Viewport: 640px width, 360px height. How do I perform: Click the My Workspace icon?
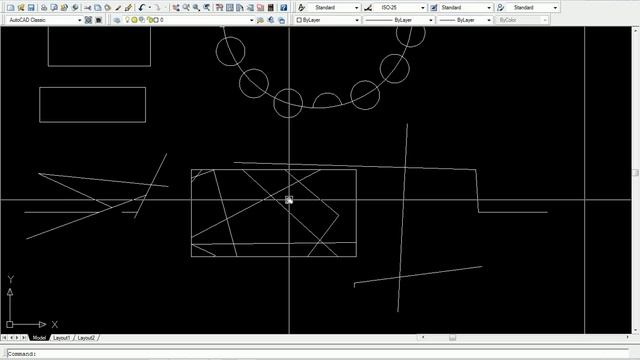(x=99, y=20)
